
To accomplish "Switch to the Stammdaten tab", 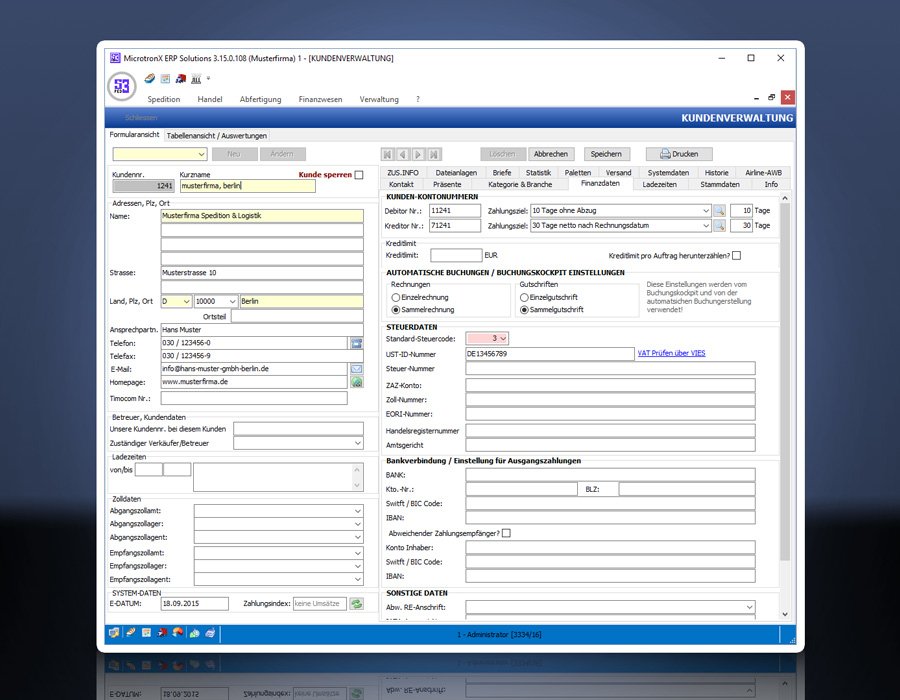I will pos(719,184).
